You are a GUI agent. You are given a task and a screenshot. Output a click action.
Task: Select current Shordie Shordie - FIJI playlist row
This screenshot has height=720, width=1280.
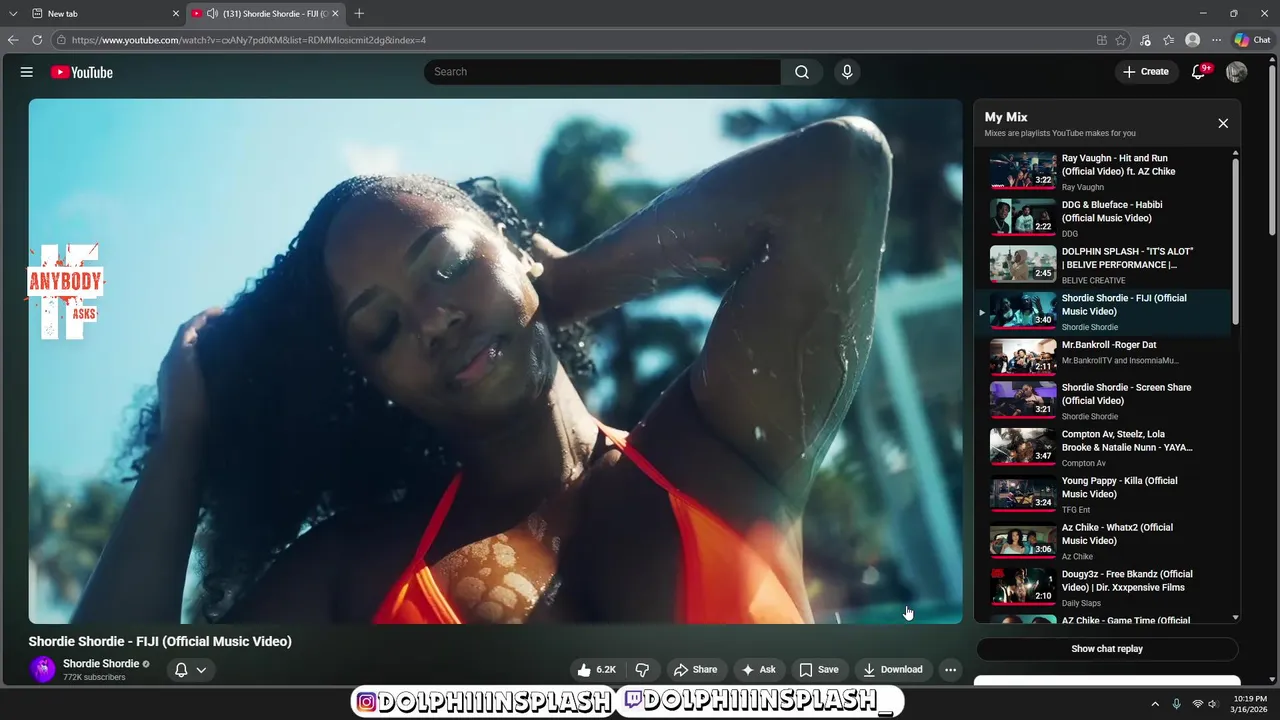[x=1104, y=312]
